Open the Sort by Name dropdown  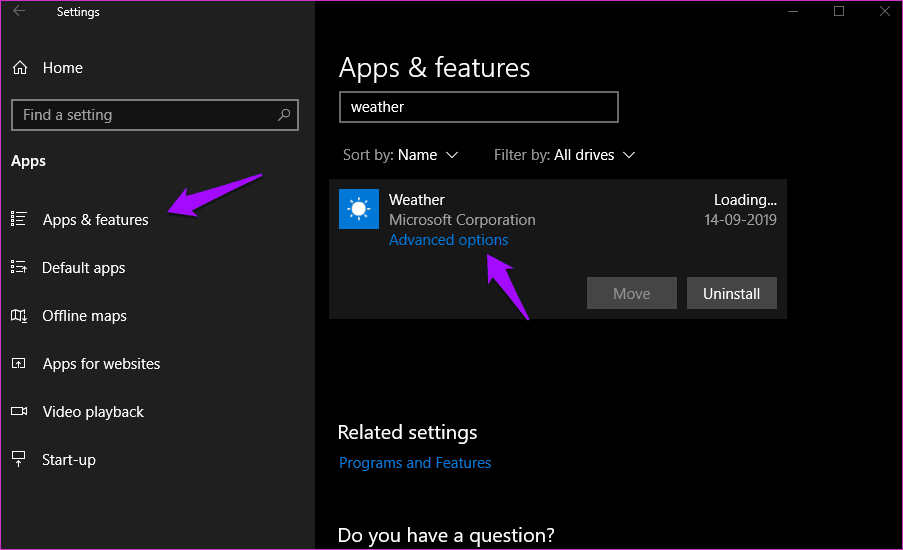[401, 155]
